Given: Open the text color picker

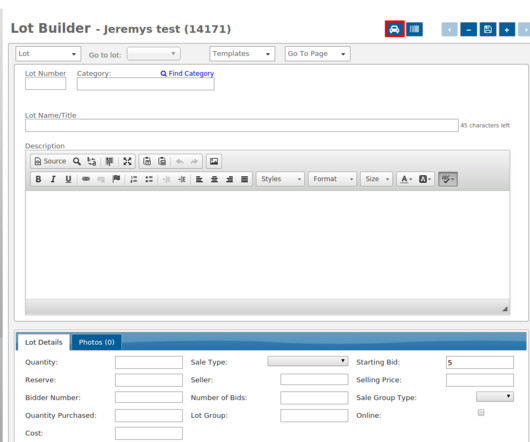Looking at the screenshot, I should click(x=406, y=179).
